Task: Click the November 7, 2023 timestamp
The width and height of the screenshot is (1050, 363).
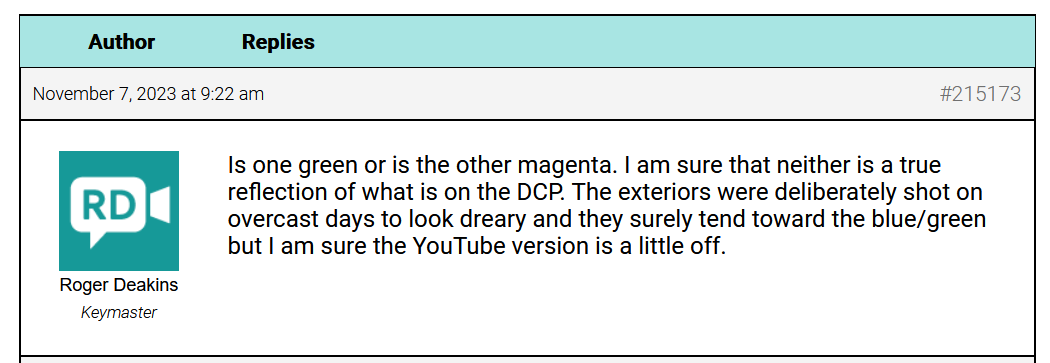Action: 148,94
